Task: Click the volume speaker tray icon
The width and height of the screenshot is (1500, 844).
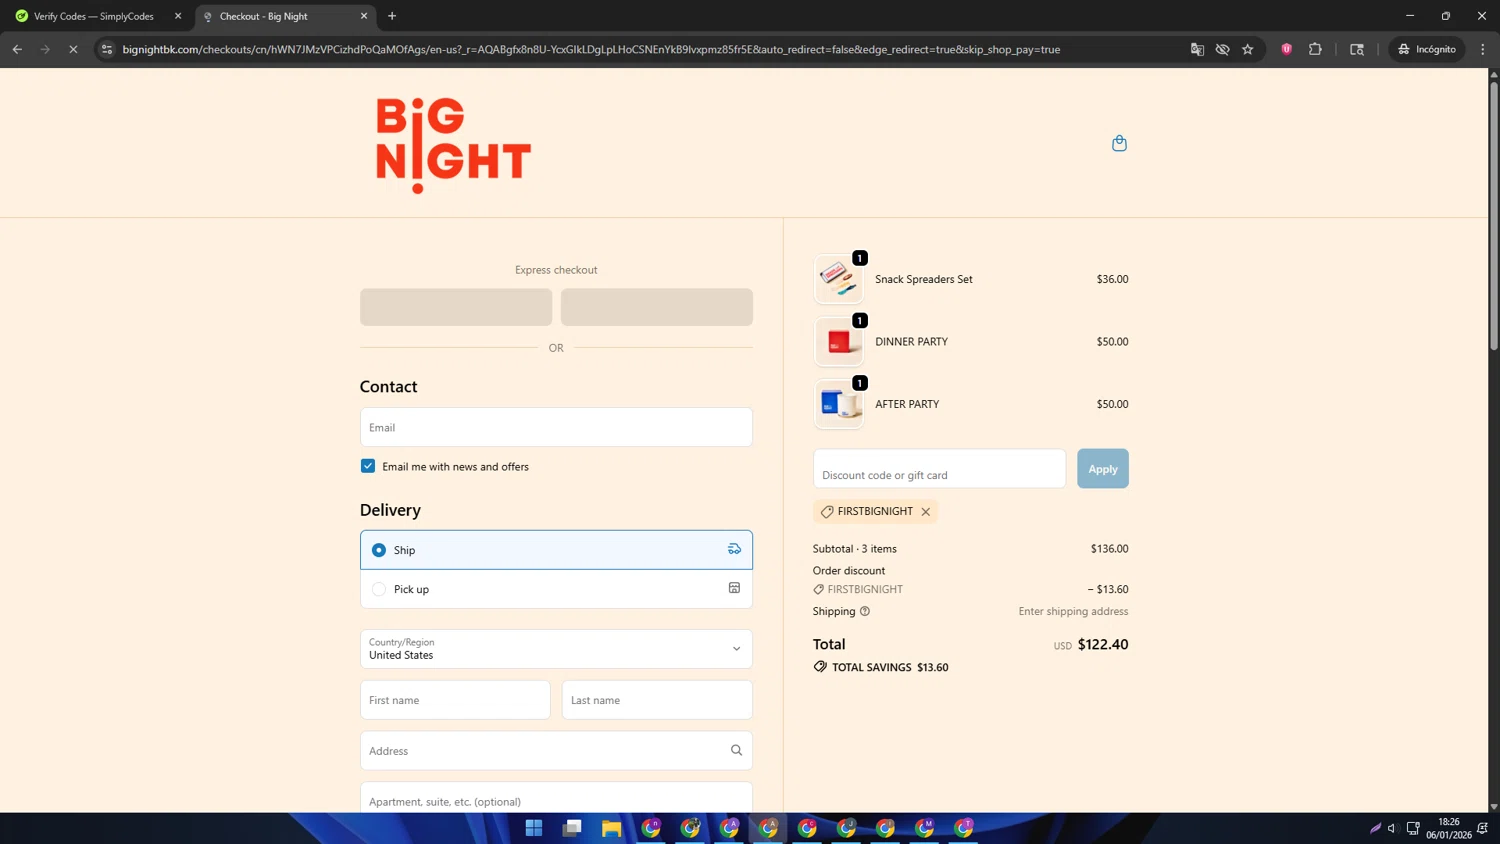Action: 1391,828
